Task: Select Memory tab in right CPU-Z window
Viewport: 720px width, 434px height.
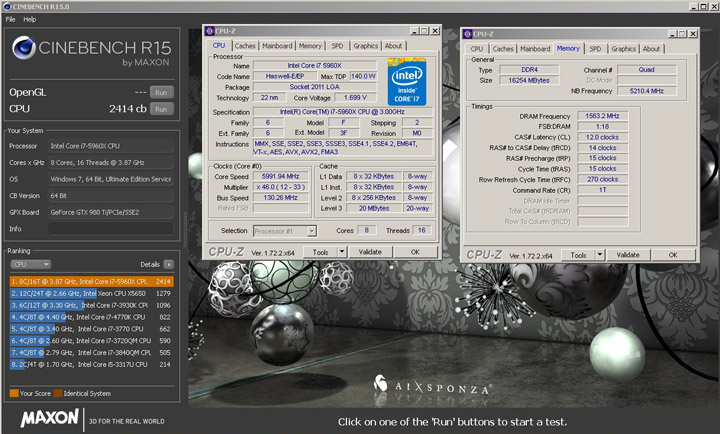Action: [568, 48]
